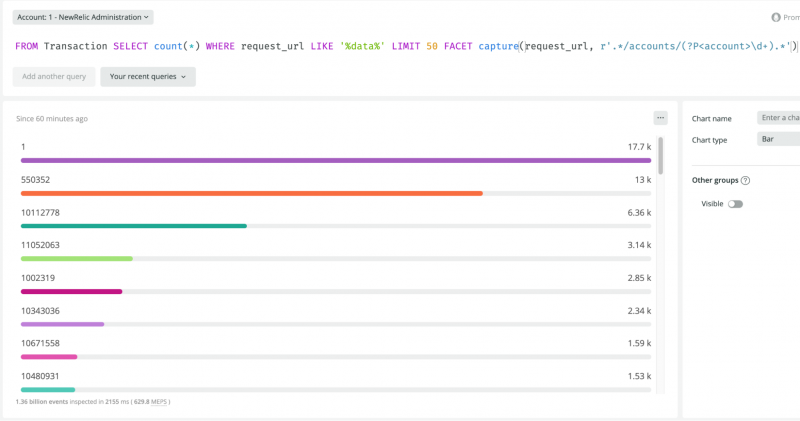800x421 pixels.
Task: Click facet label 10343036
Action: coord(40,310)
